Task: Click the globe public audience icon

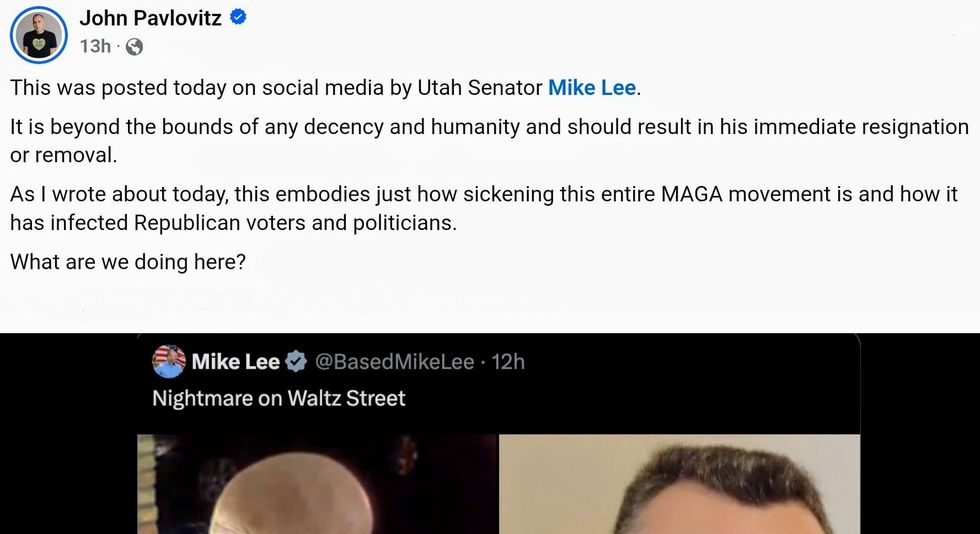Action: click(134, 47)
